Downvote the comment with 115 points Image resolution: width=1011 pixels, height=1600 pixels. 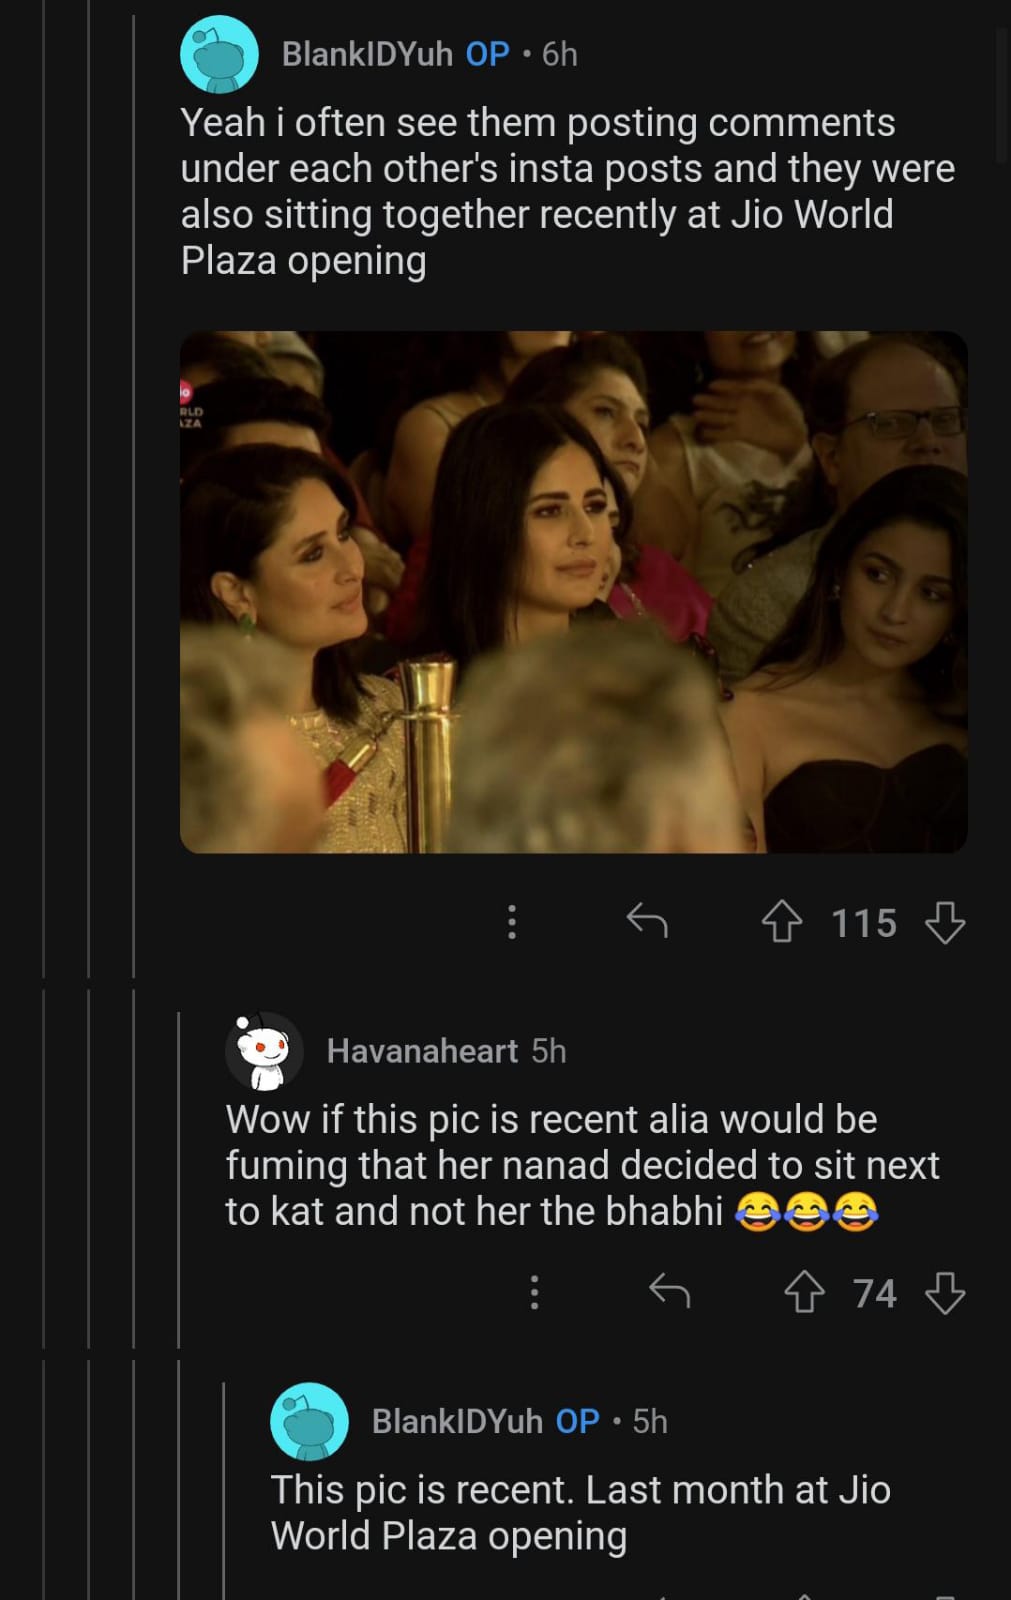pos(945,922)
